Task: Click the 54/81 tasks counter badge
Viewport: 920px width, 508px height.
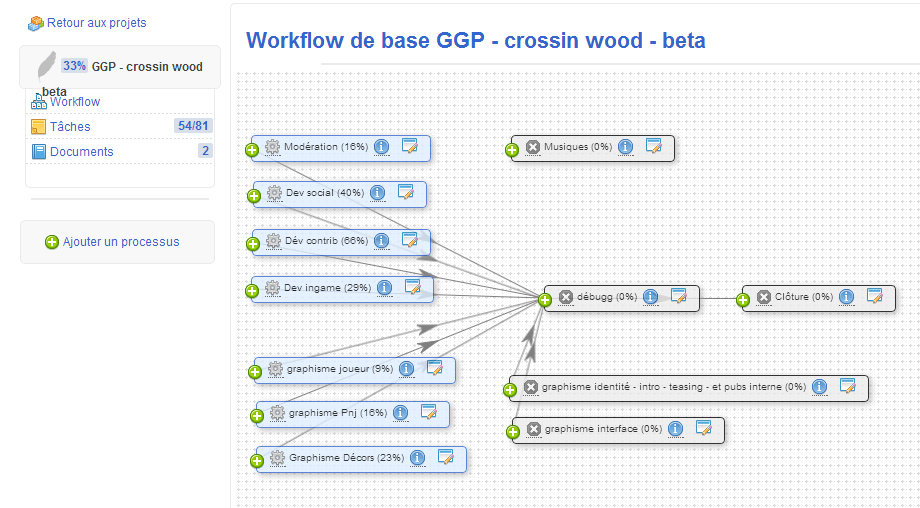Action: (x=193, y=126)
